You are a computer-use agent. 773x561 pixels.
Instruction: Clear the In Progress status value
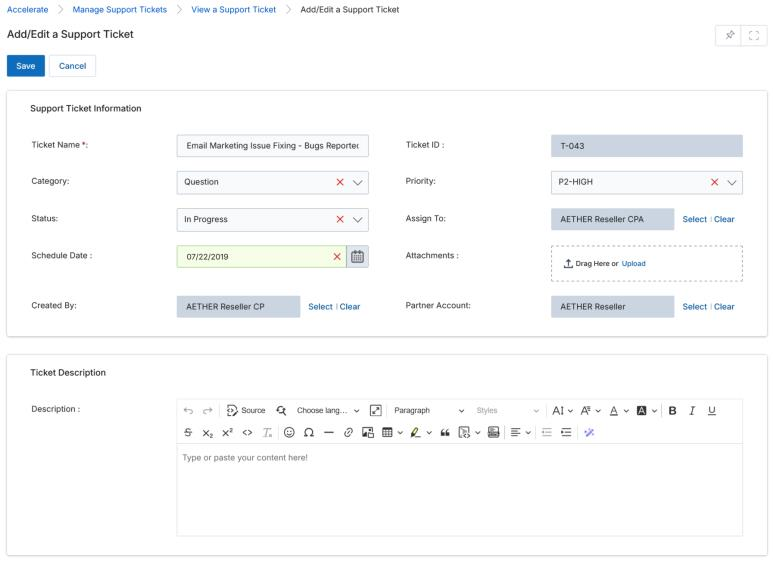pyautogui.click(x=340, y=219)
